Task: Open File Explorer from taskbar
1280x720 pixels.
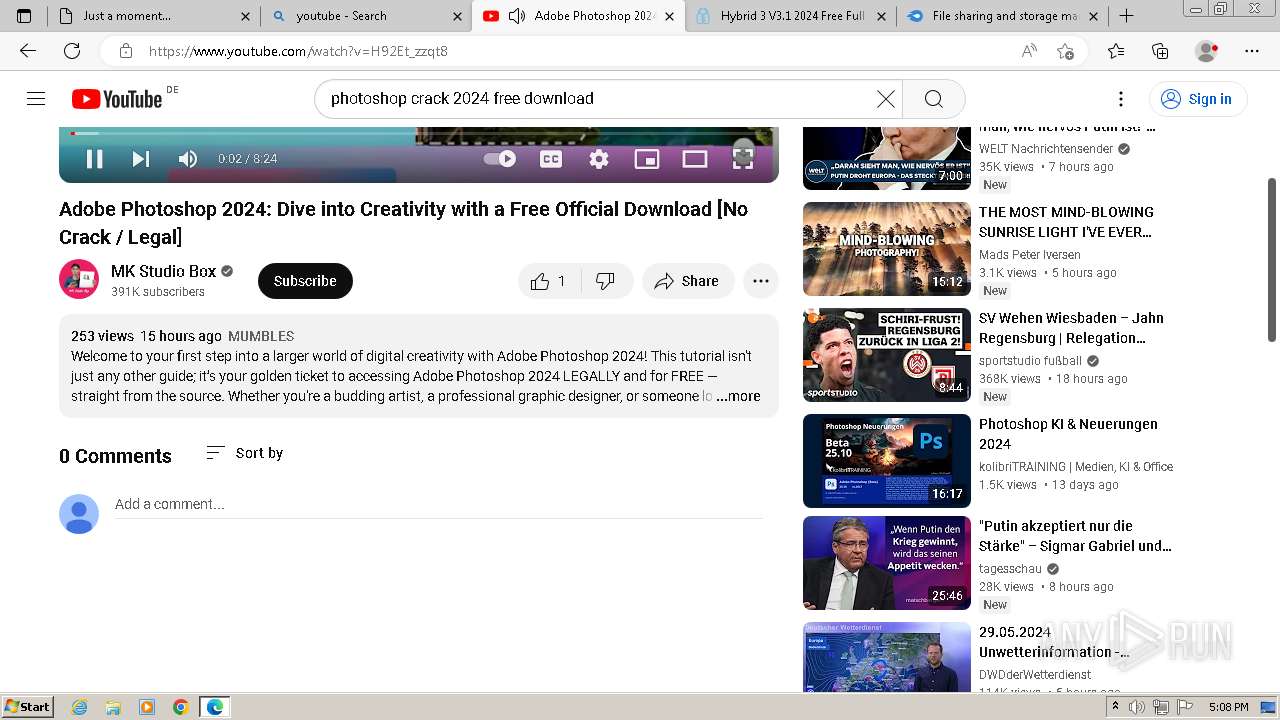Action: [113, 707]
